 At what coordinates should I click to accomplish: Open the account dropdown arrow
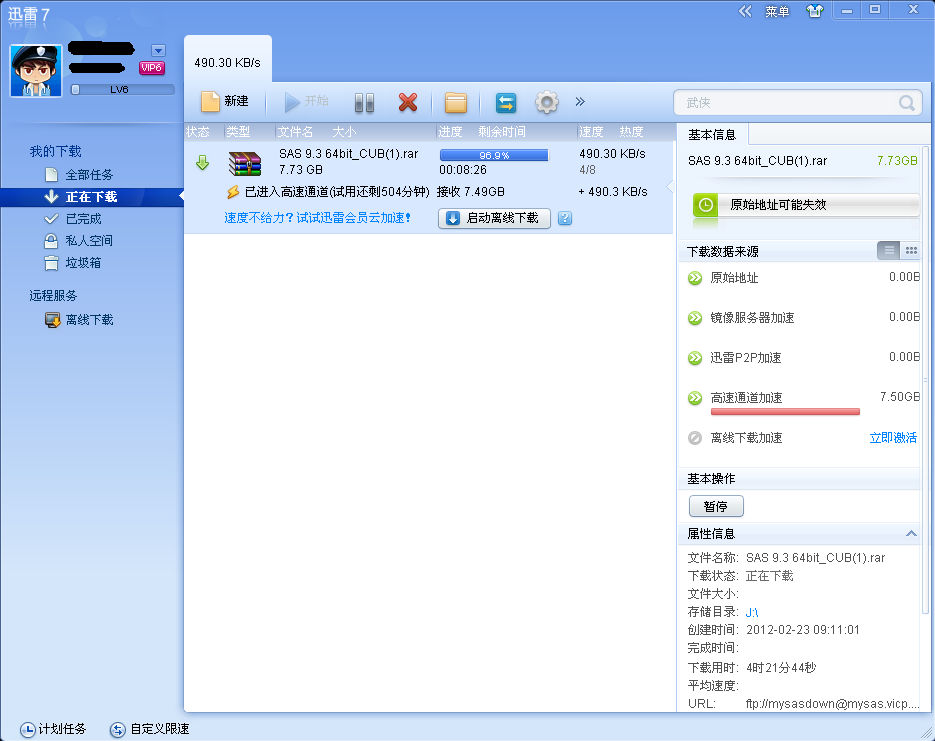coord(158,50)
